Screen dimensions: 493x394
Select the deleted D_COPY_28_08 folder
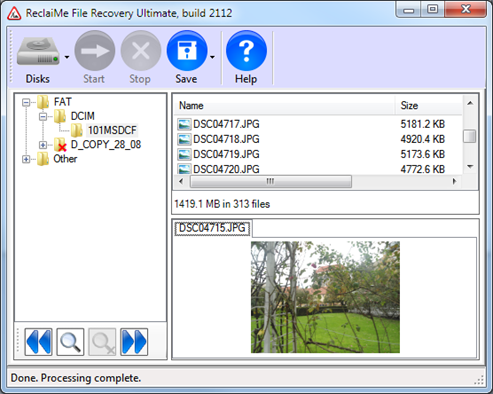pyautogui.click(x=106, y=144)
